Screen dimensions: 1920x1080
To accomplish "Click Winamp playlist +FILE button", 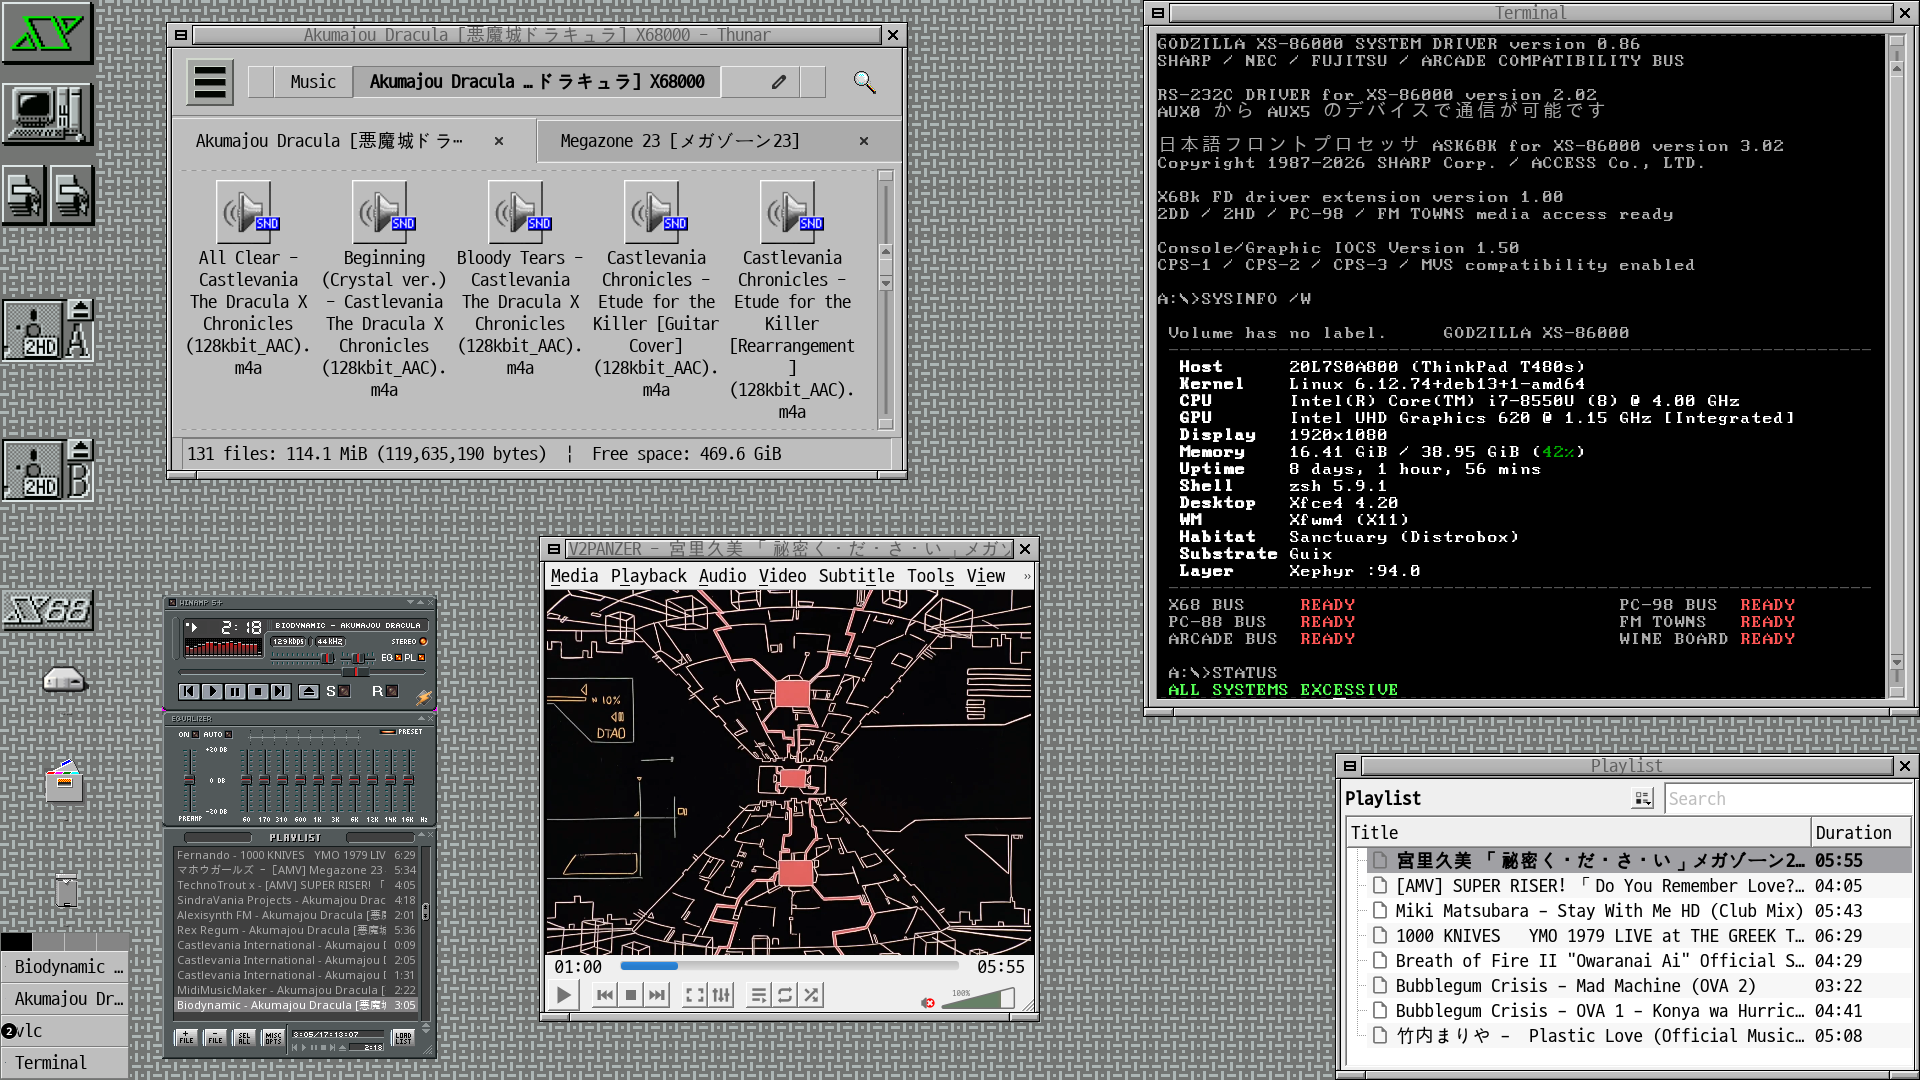I will [x=186, y=1038].
